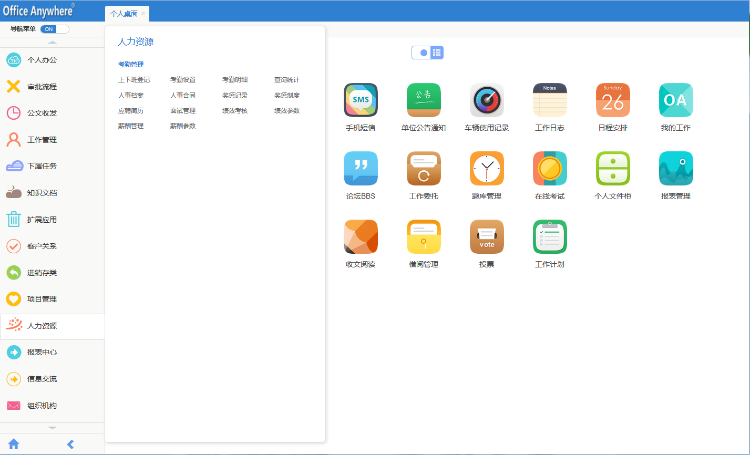
Task: Open the OA 我的工作 icon
Action: click(675, 100)
